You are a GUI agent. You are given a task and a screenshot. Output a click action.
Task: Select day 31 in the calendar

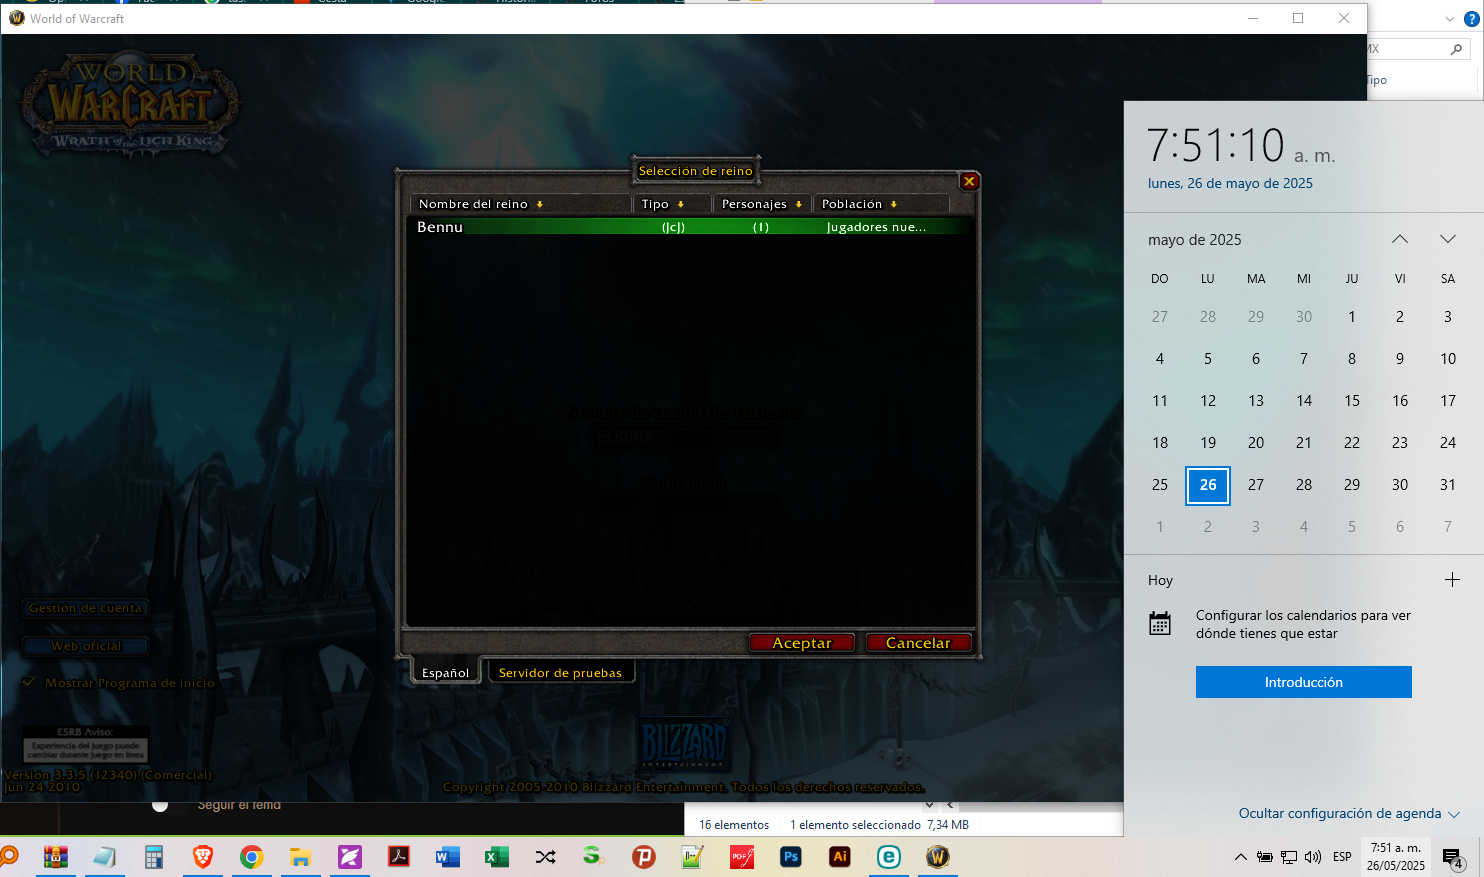(1448, 485)
